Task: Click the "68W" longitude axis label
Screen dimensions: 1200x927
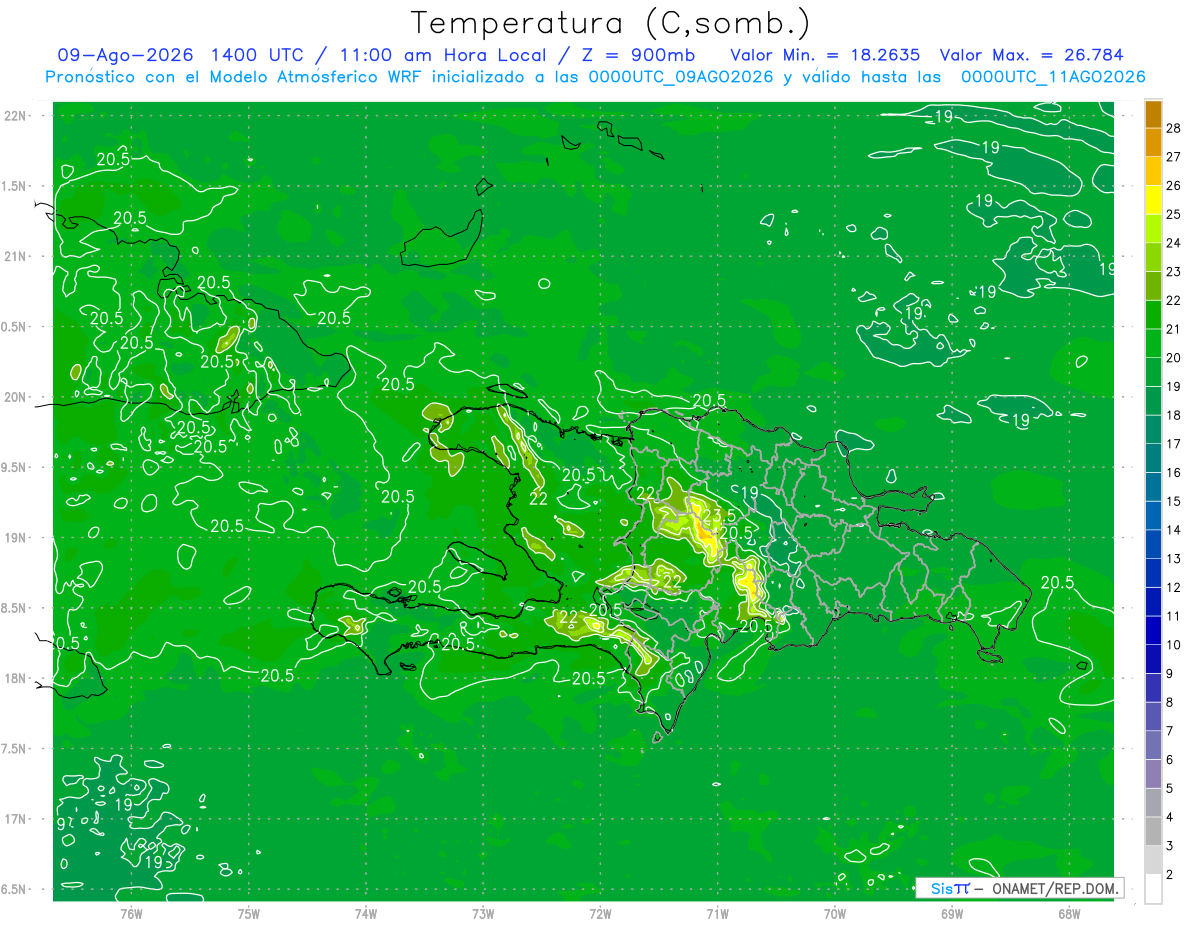Action: (1068, 914)
